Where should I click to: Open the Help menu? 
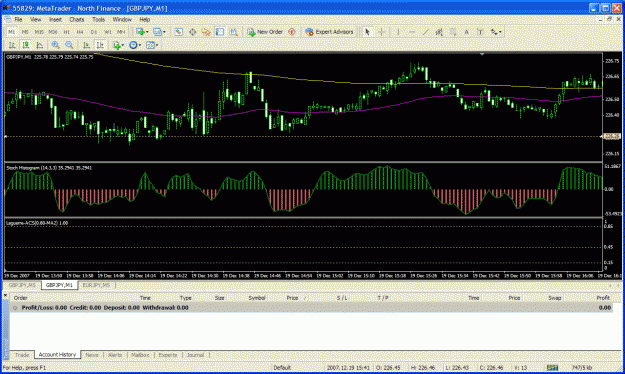point(145,19)
